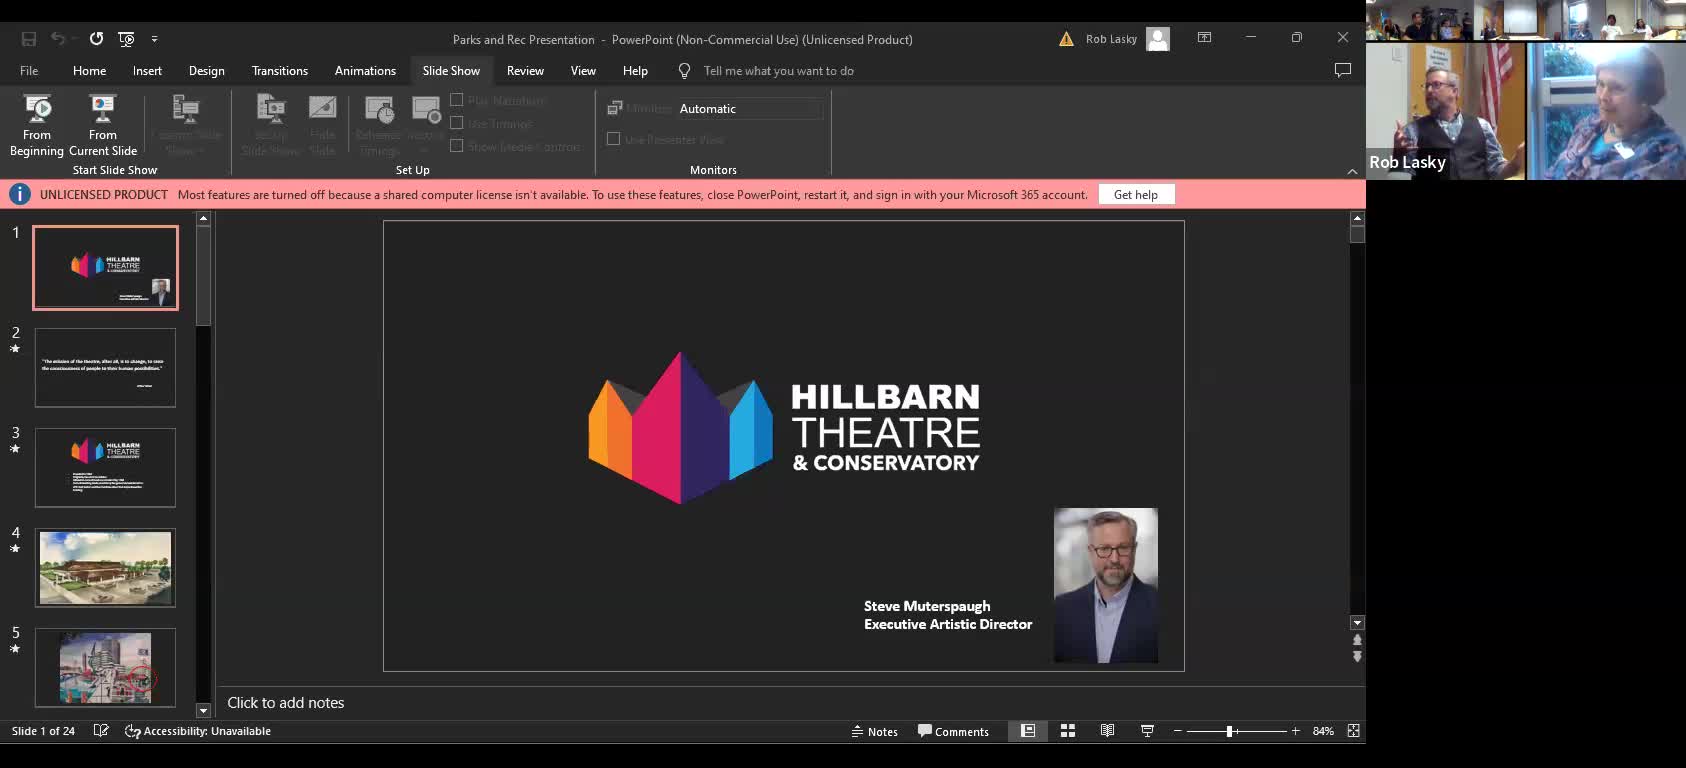The image size is (1686, 768).
Task: Switch to Normal view icon
Action: tap(1028, 731)
